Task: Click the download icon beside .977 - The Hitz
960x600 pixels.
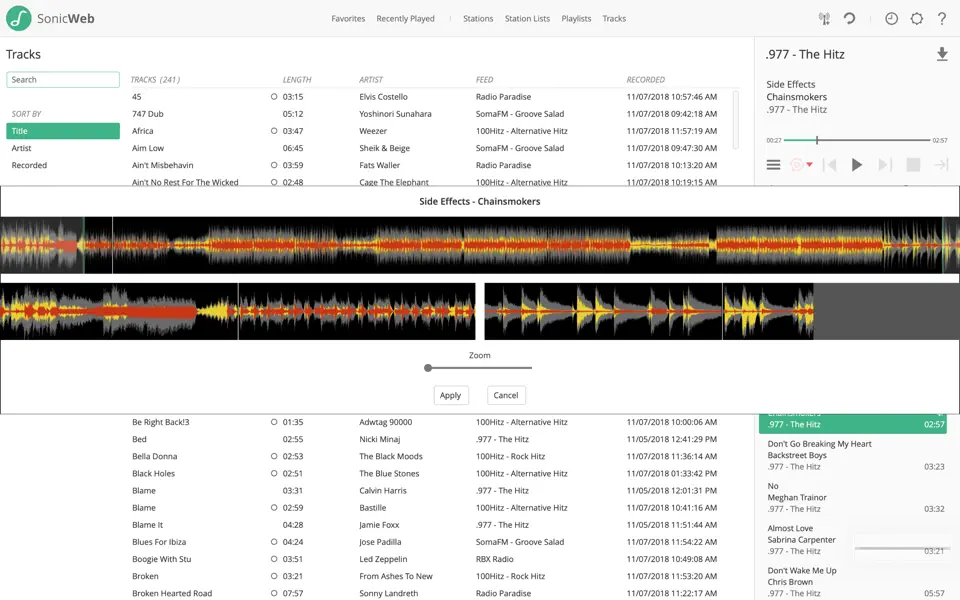Action: click(x=942, y=55)
